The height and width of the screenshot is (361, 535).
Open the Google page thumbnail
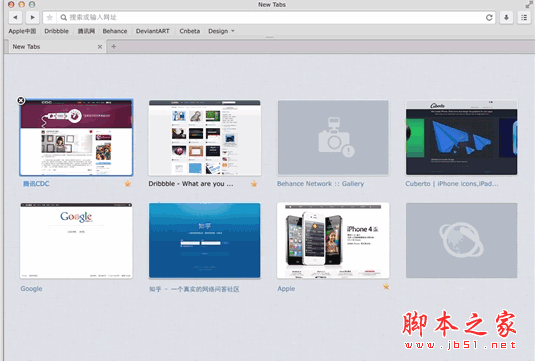point(76,241)
